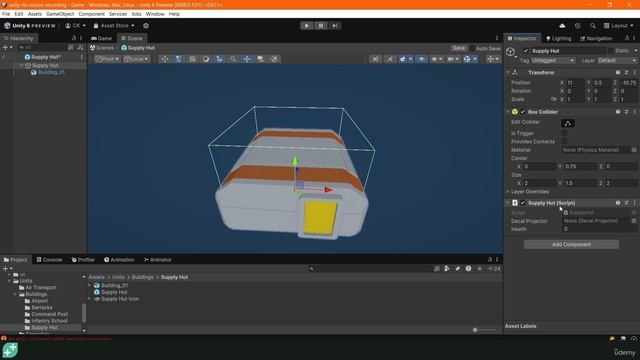Toggle the Supply Hut active checkbox in Inspector
The image size is (640, 360).
[526, 51]
